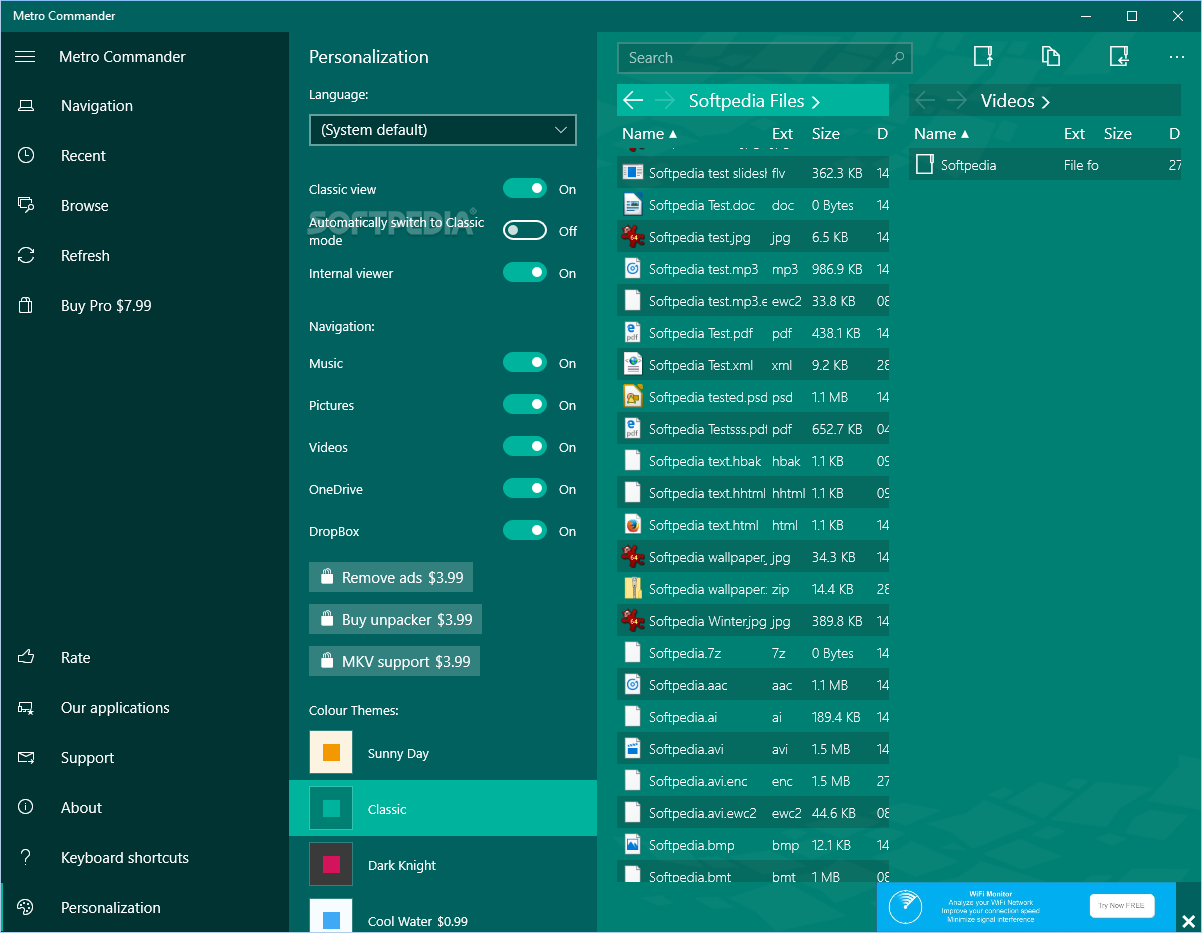Click the Buy Pro shopping bag icon
Image resolution: width=1202 pixels, height=933 pixels.
click(x=26, y=306)
